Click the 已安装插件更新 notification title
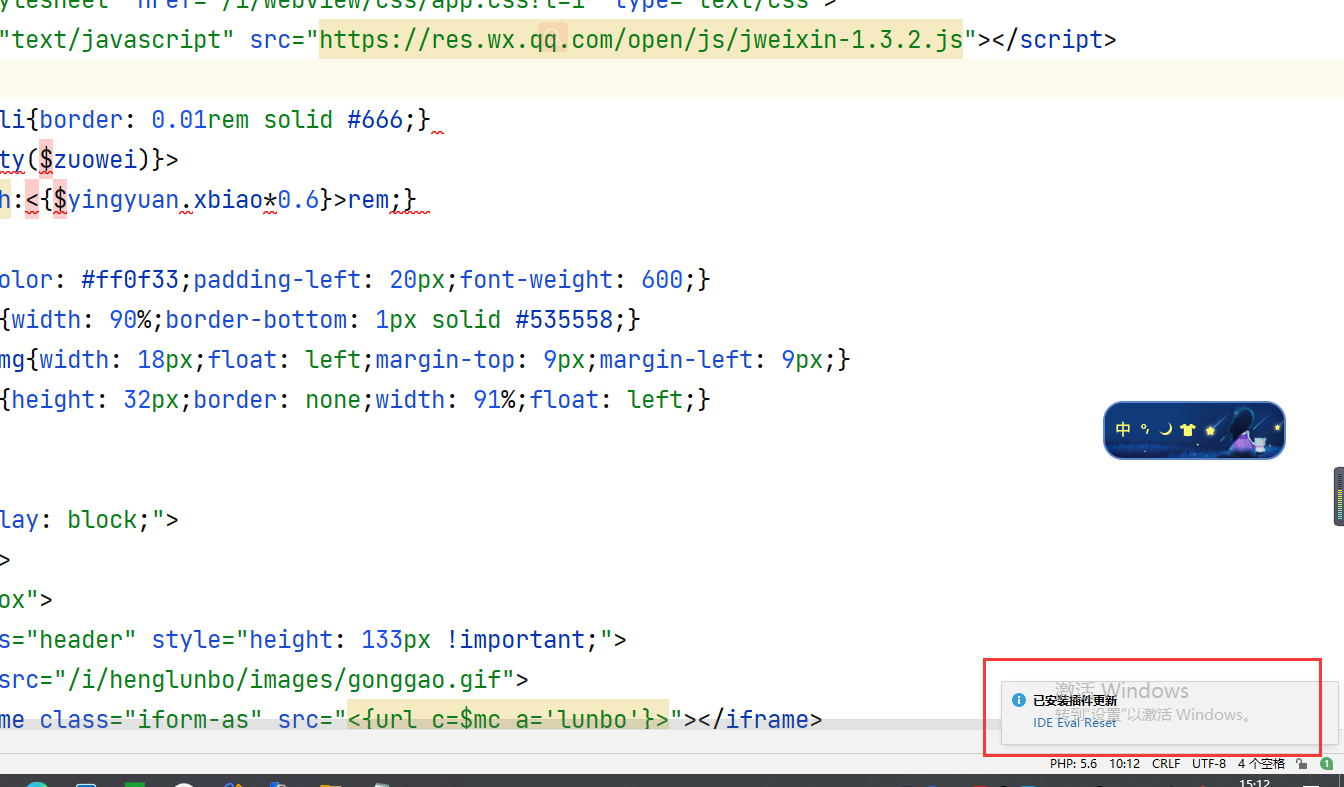This screenshot has width=1344, height=787. point(1075,700)
